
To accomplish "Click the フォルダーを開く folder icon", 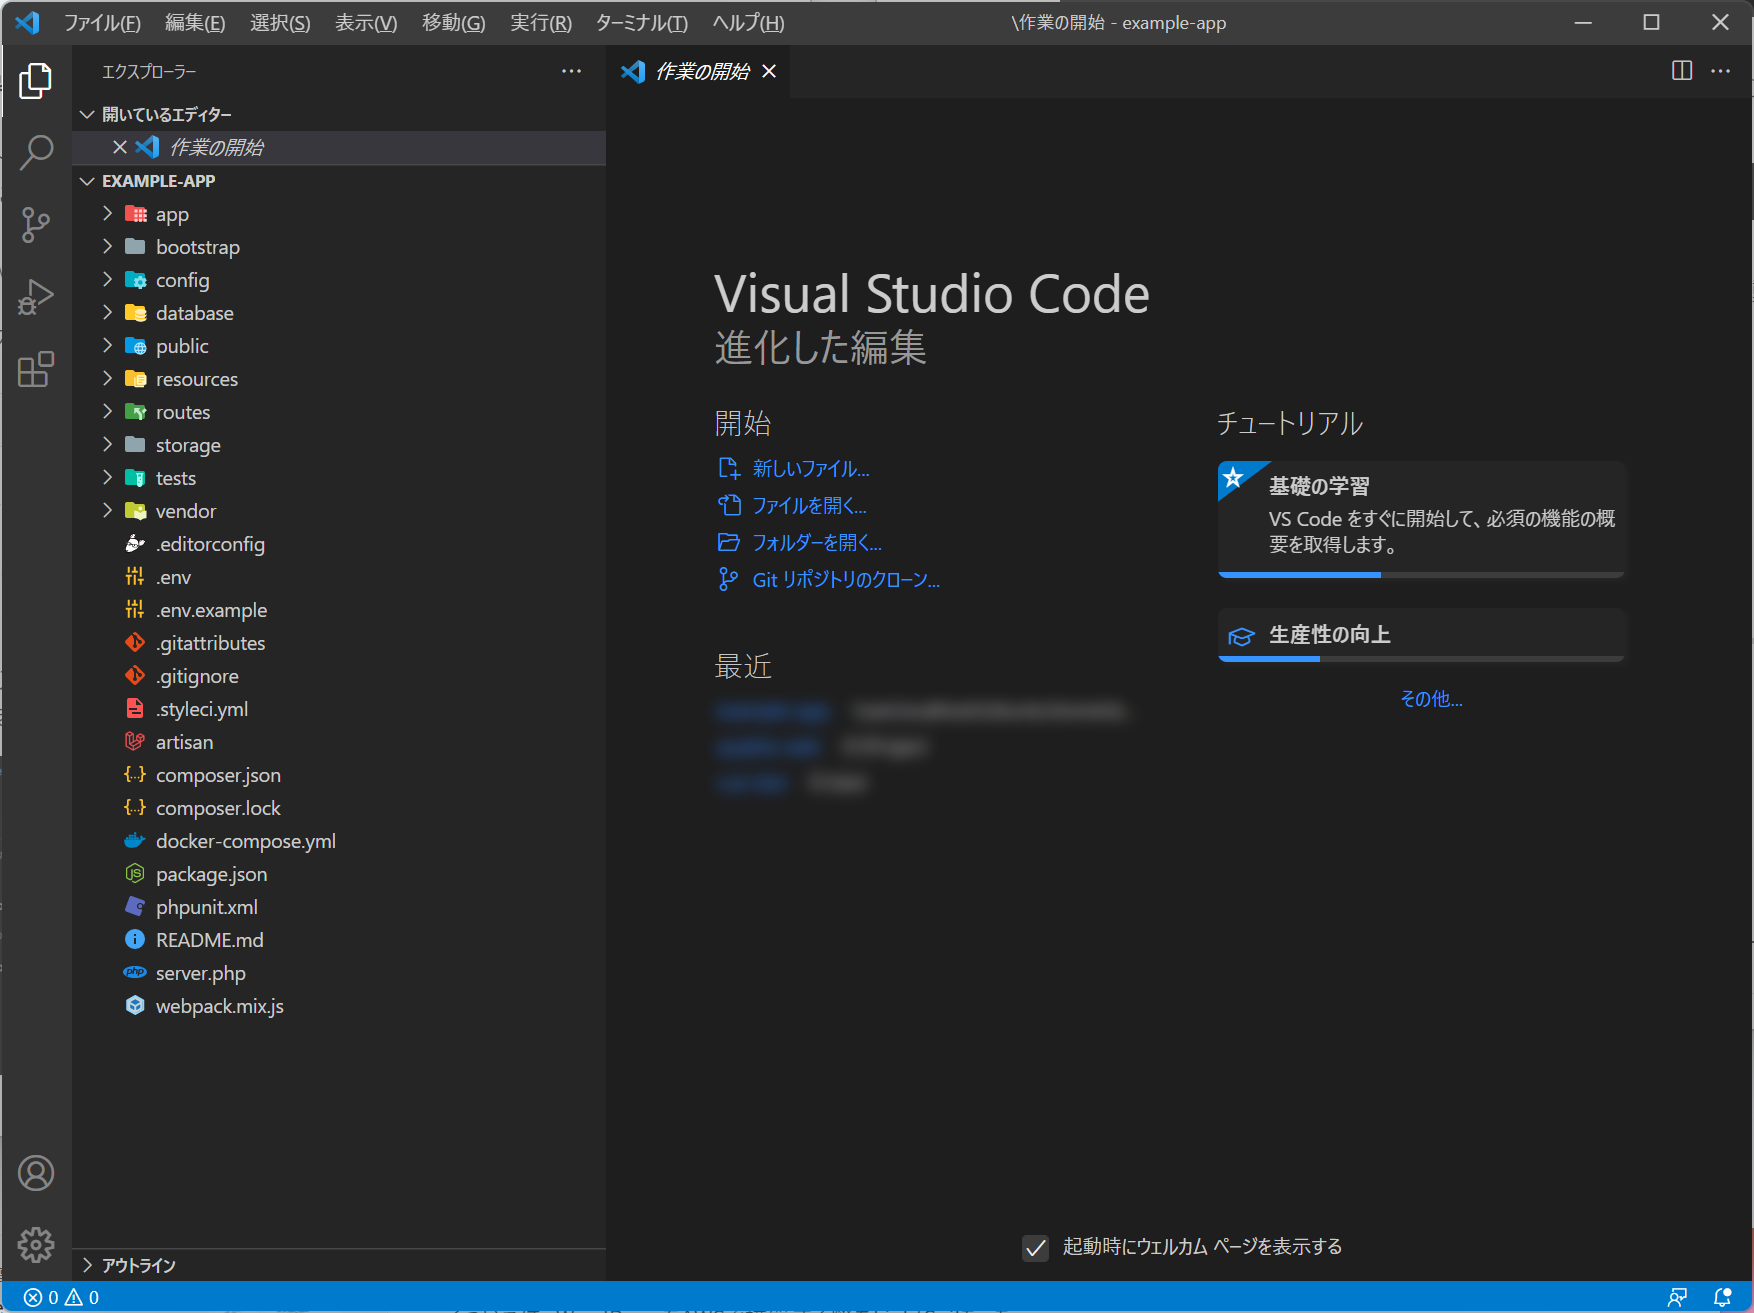I will [729, 542].
